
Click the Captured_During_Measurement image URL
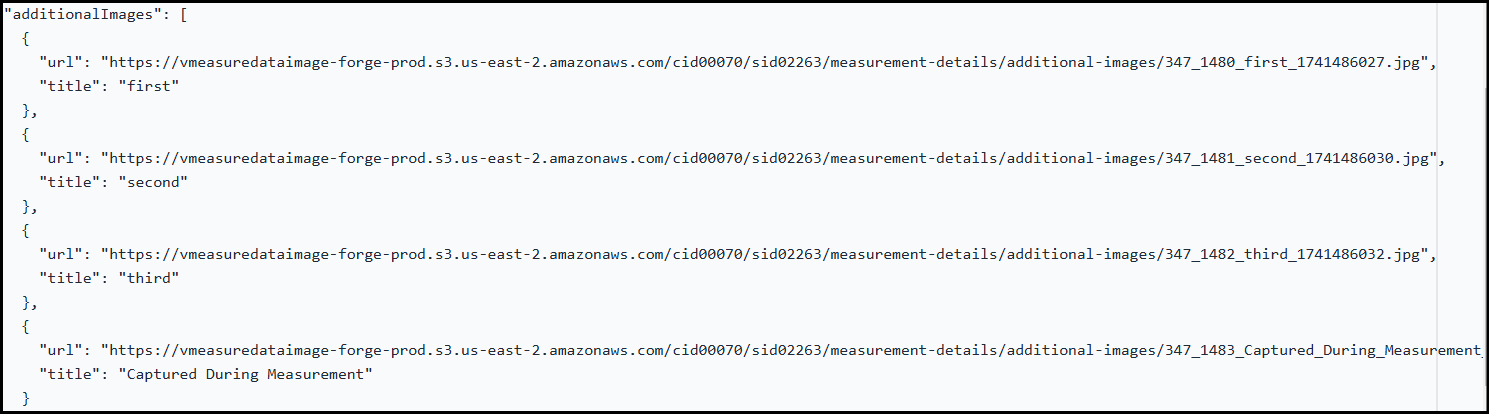coord(790,350)
